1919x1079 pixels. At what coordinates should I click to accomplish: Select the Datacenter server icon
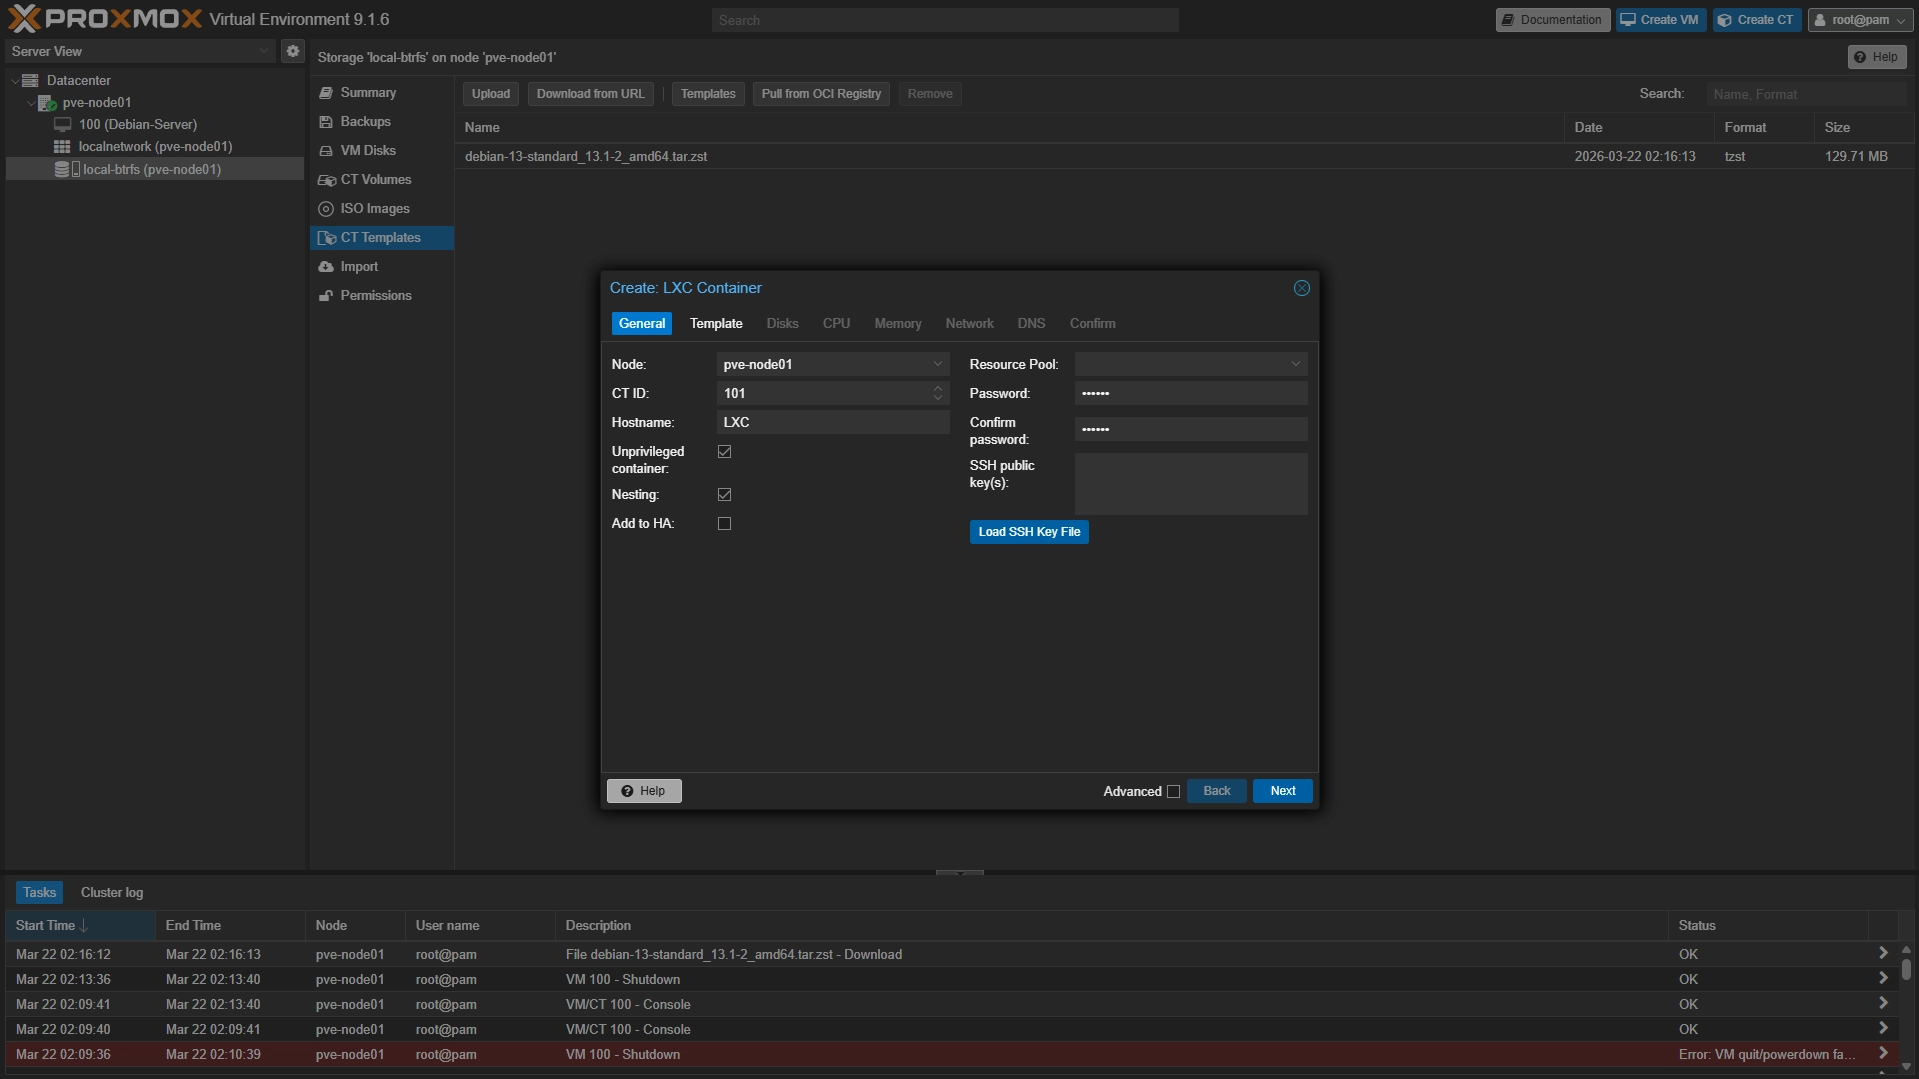(x=31, y=80)
